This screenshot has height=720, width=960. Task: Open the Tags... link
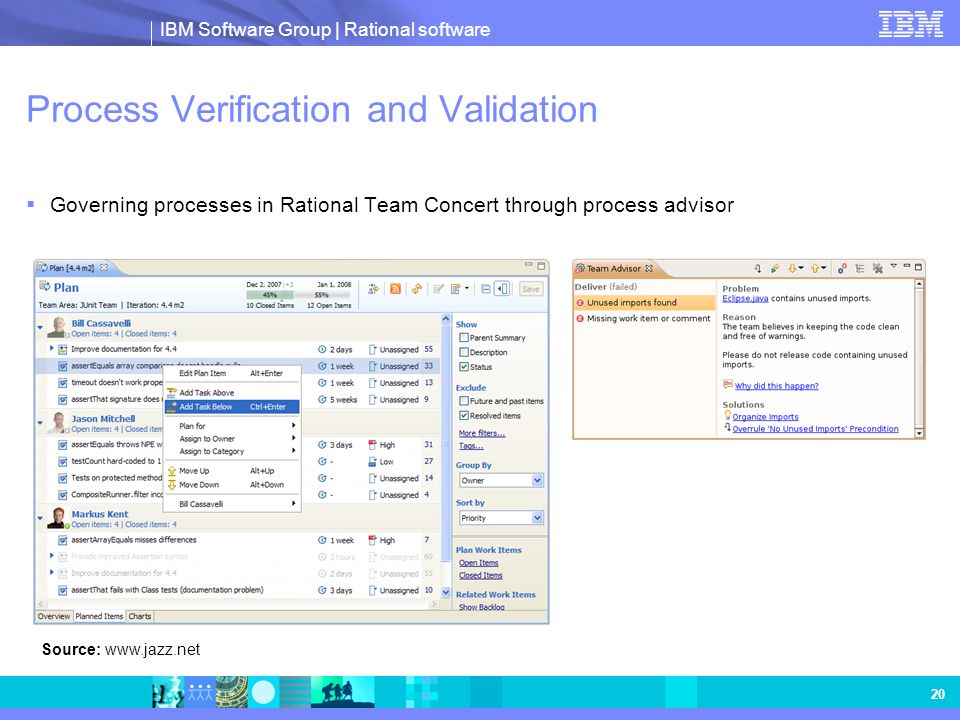click(471, 446)
